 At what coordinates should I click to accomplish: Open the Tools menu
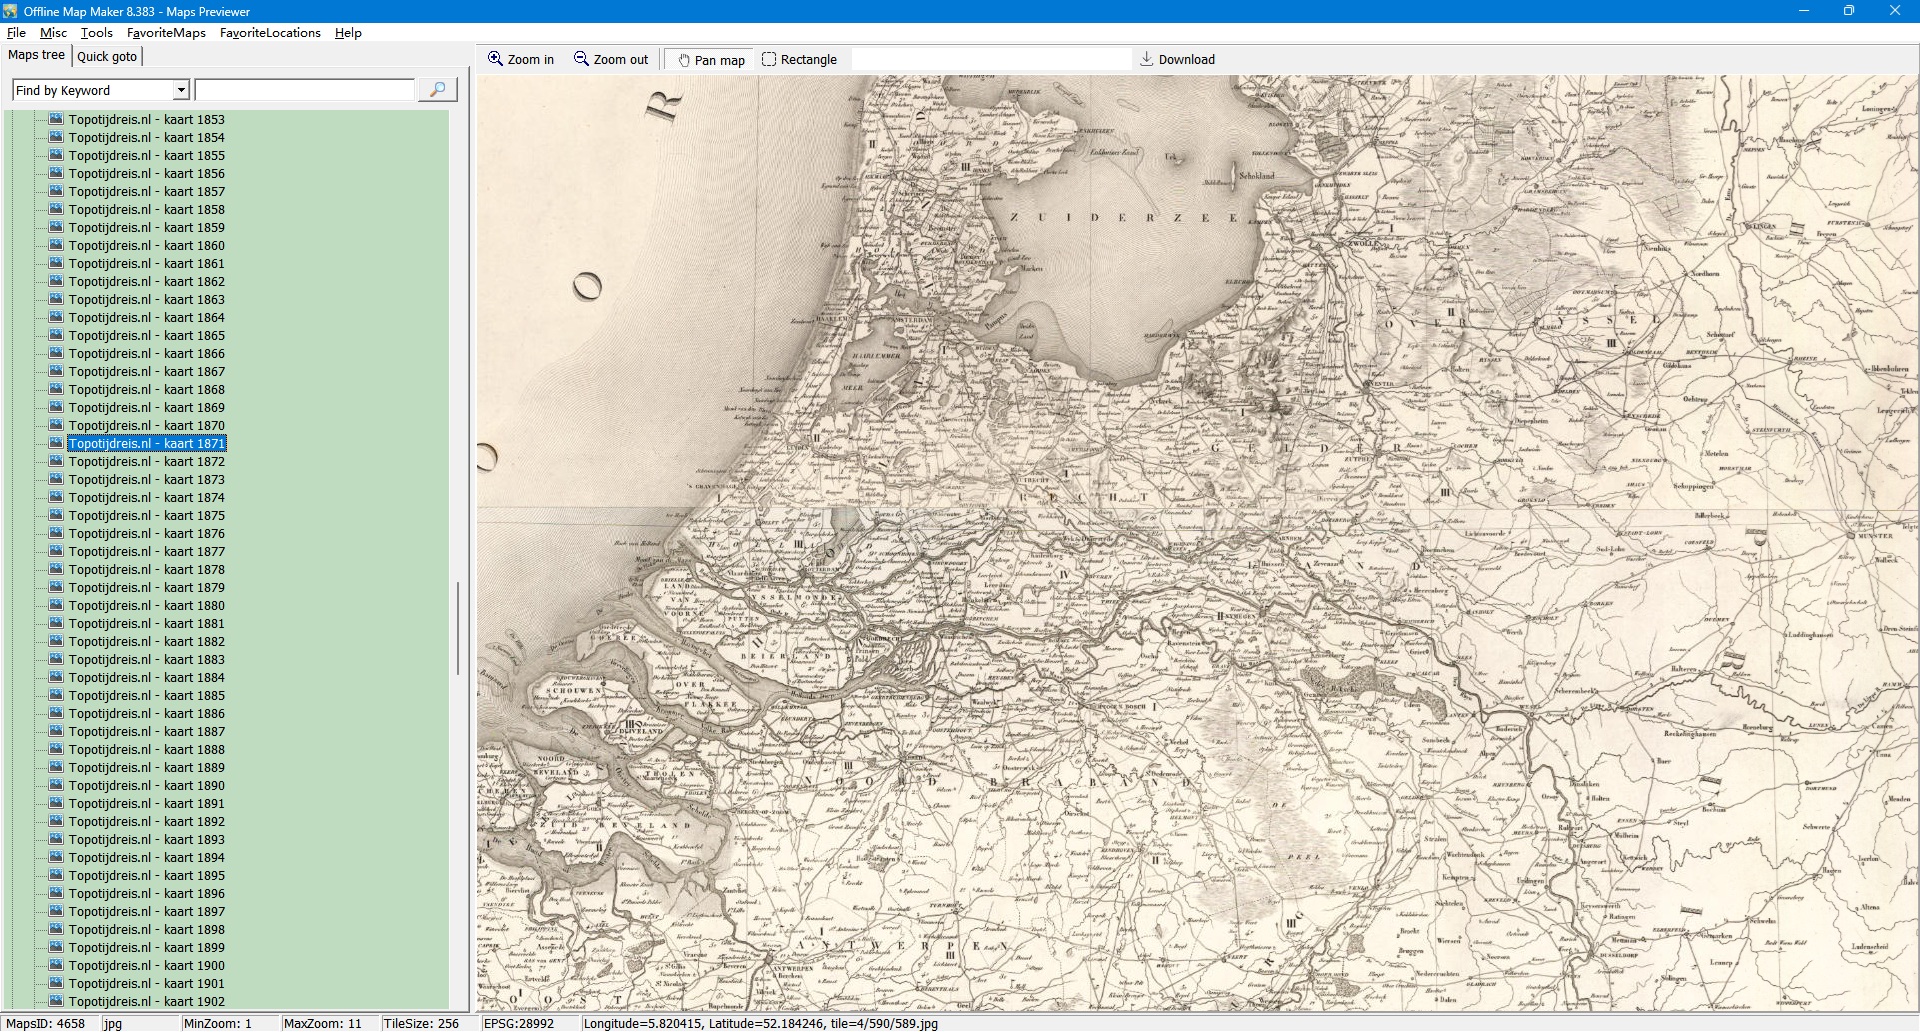[x=96, y=33]
